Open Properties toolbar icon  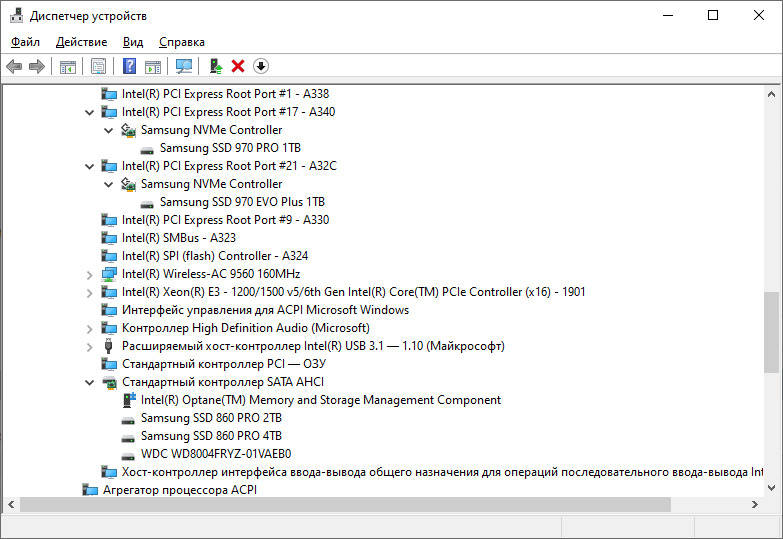click(x=98, y=66)
